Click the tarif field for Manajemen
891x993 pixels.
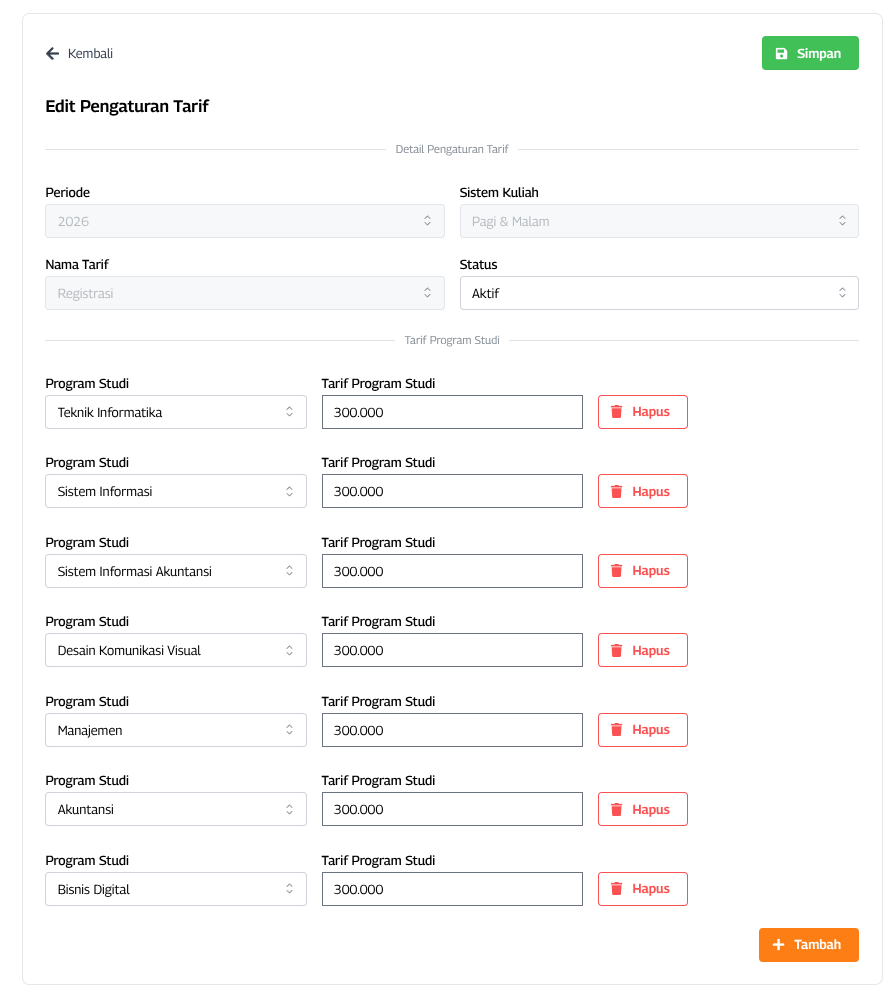(451, 730)
